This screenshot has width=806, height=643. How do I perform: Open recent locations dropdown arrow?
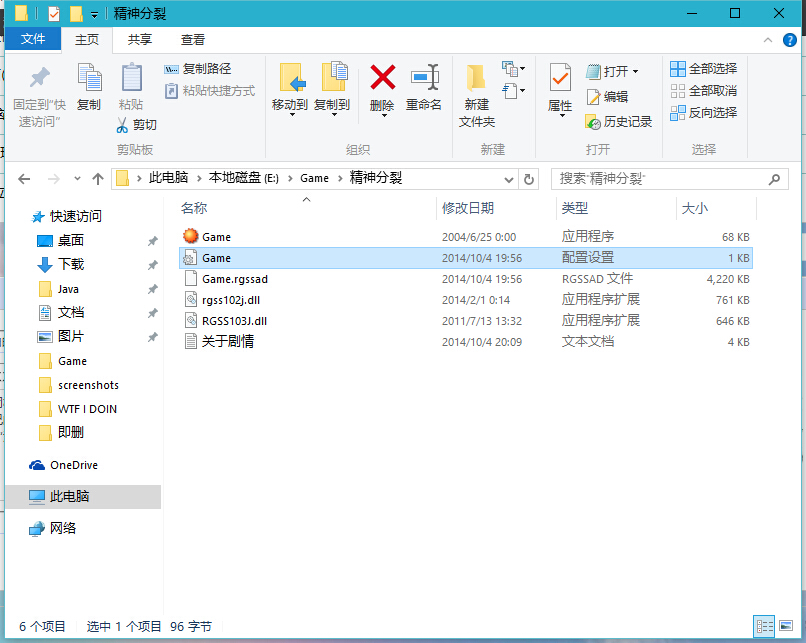click(x=77, y=178)
